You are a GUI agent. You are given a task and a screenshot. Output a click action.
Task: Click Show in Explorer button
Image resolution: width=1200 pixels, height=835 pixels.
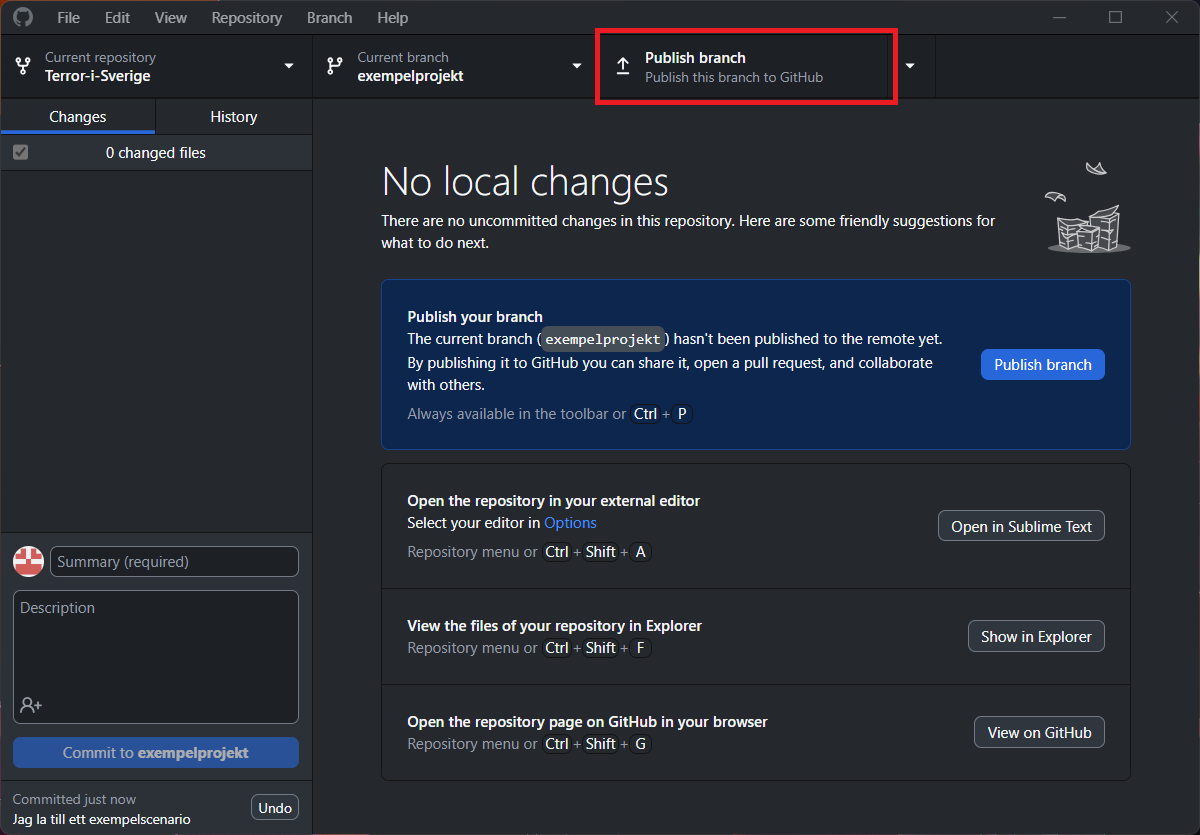(x=1036, y=636)
